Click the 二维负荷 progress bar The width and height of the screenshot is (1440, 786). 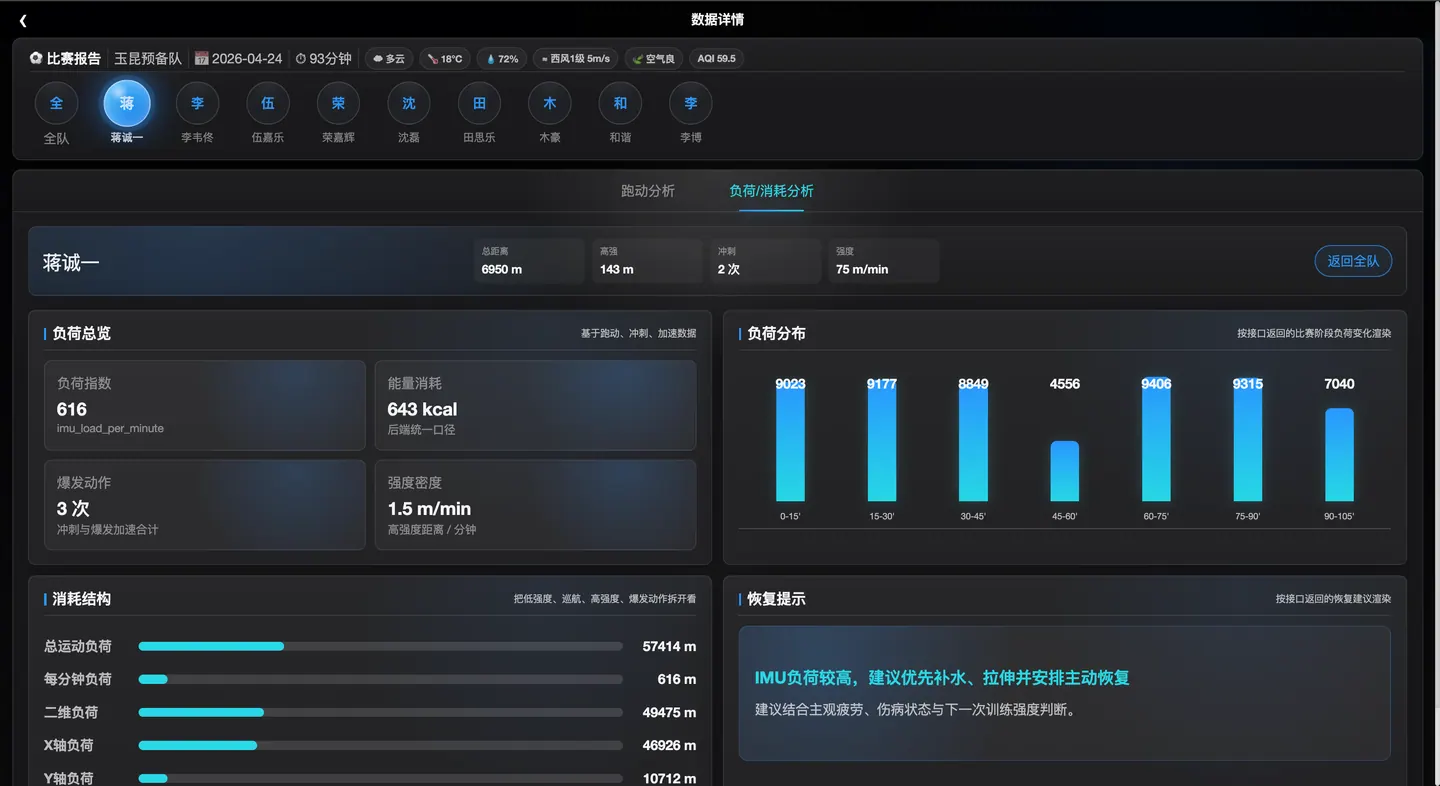coord(380,713)
